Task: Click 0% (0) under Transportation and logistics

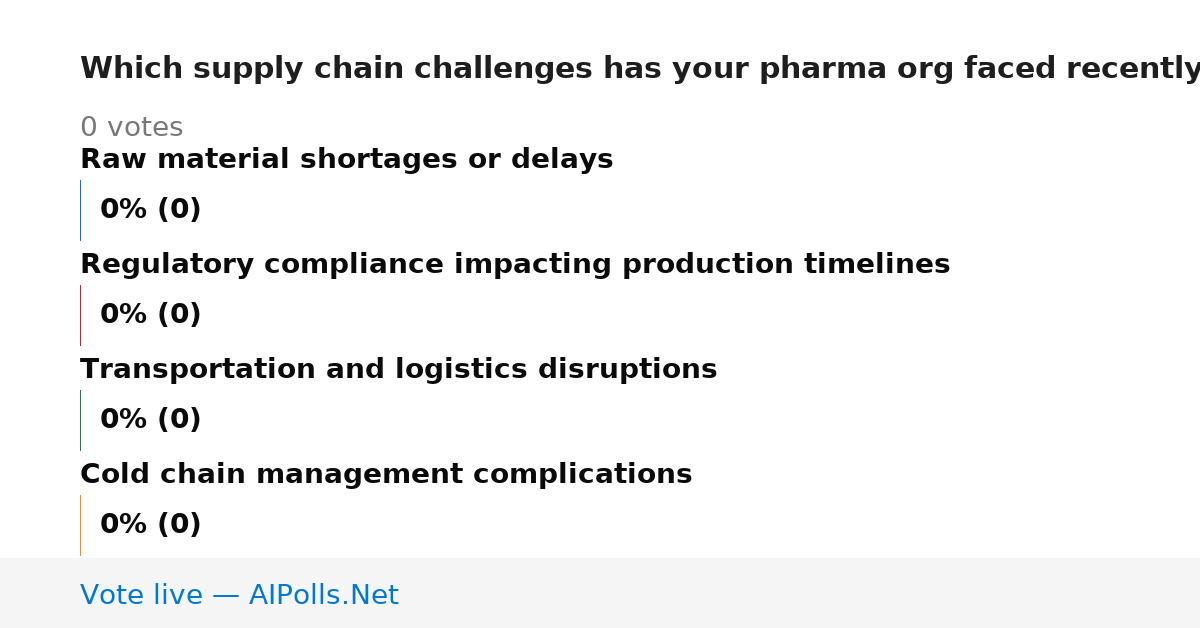Action: 150,420
